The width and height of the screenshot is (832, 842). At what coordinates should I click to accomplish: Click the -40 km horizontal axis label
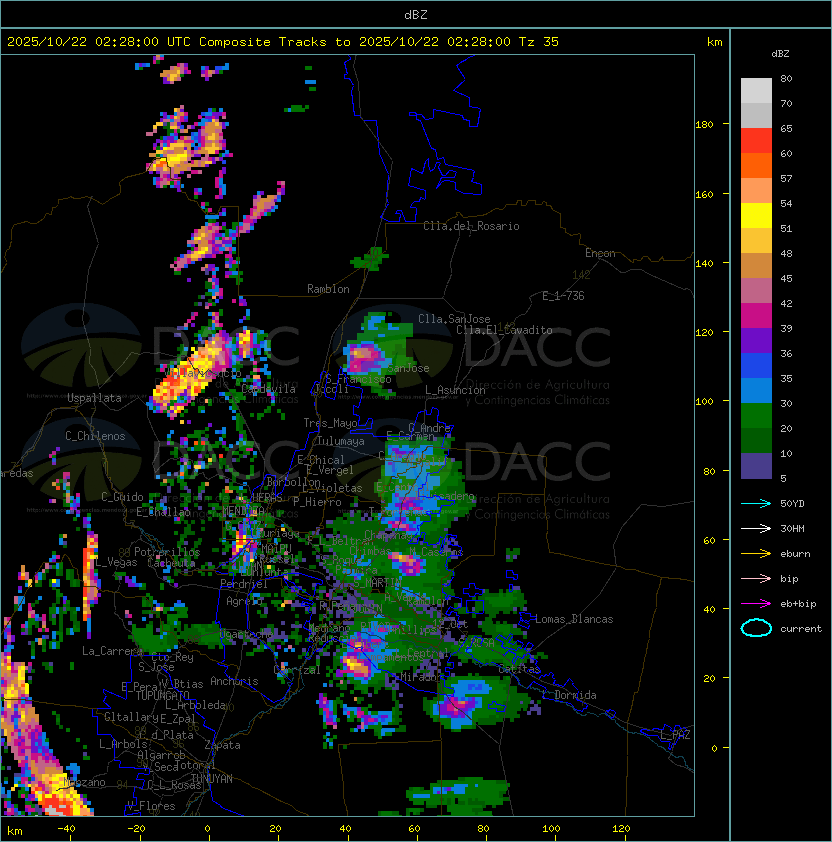[66, 829]
